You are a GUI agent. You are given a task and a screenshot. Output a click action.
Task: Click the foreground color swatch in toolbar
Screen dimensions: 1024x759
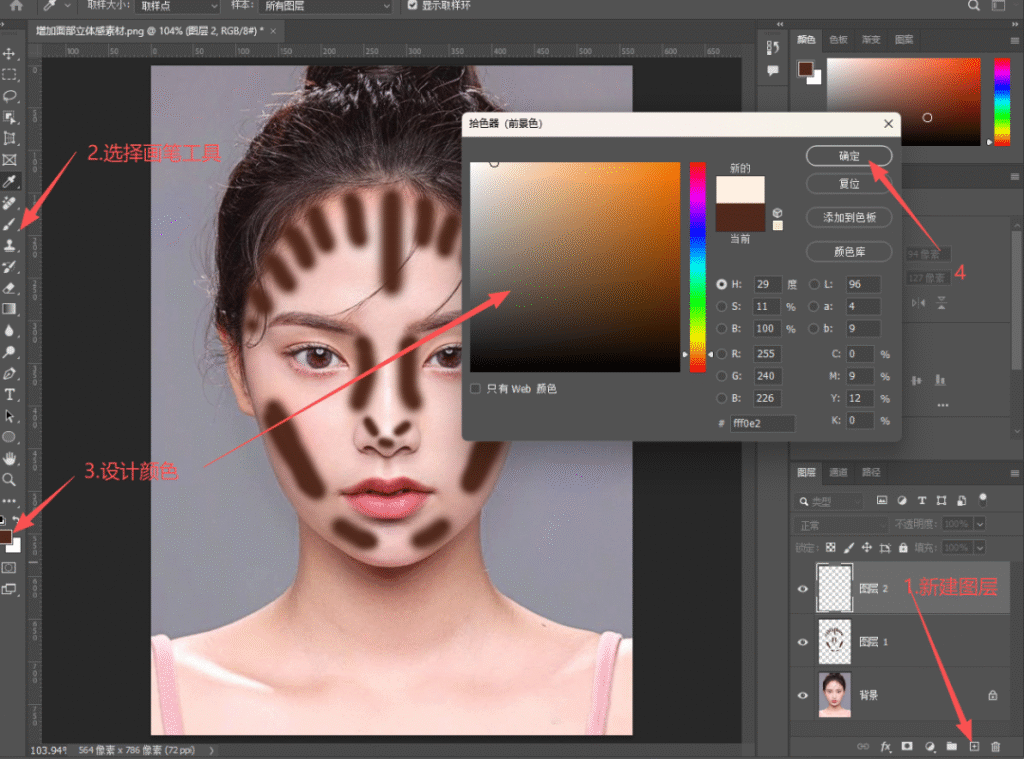pos(5,537)
